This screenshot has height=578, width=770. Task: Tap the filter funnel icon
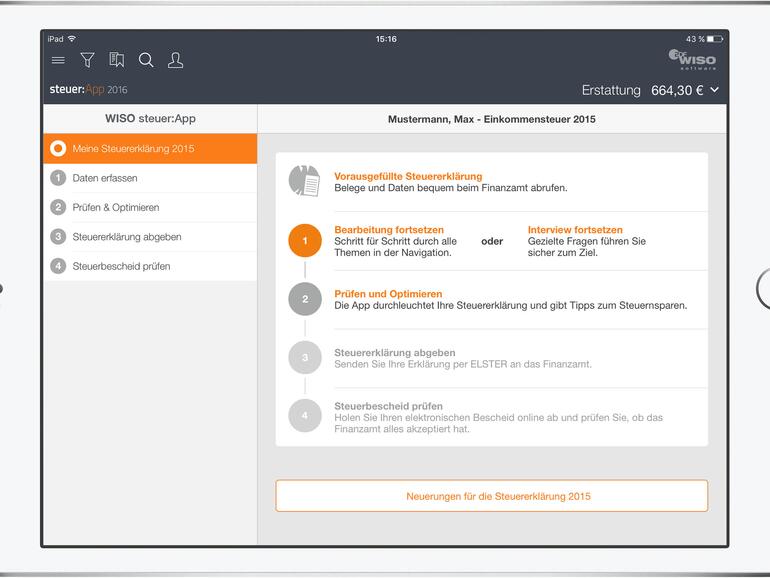coord(87,60)
